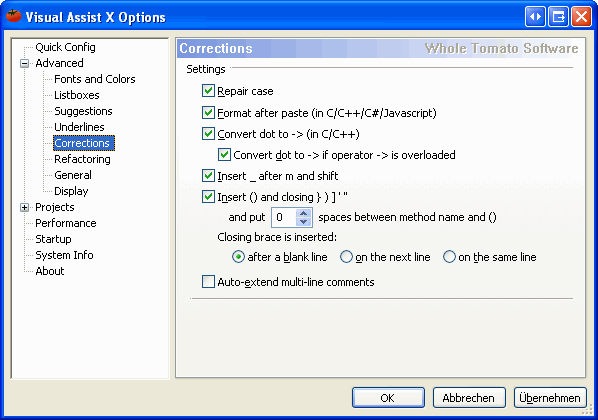Enable Auto-extend multi-line comments
The width and height of the screenshot is (598, 420).
coord(208,282)
